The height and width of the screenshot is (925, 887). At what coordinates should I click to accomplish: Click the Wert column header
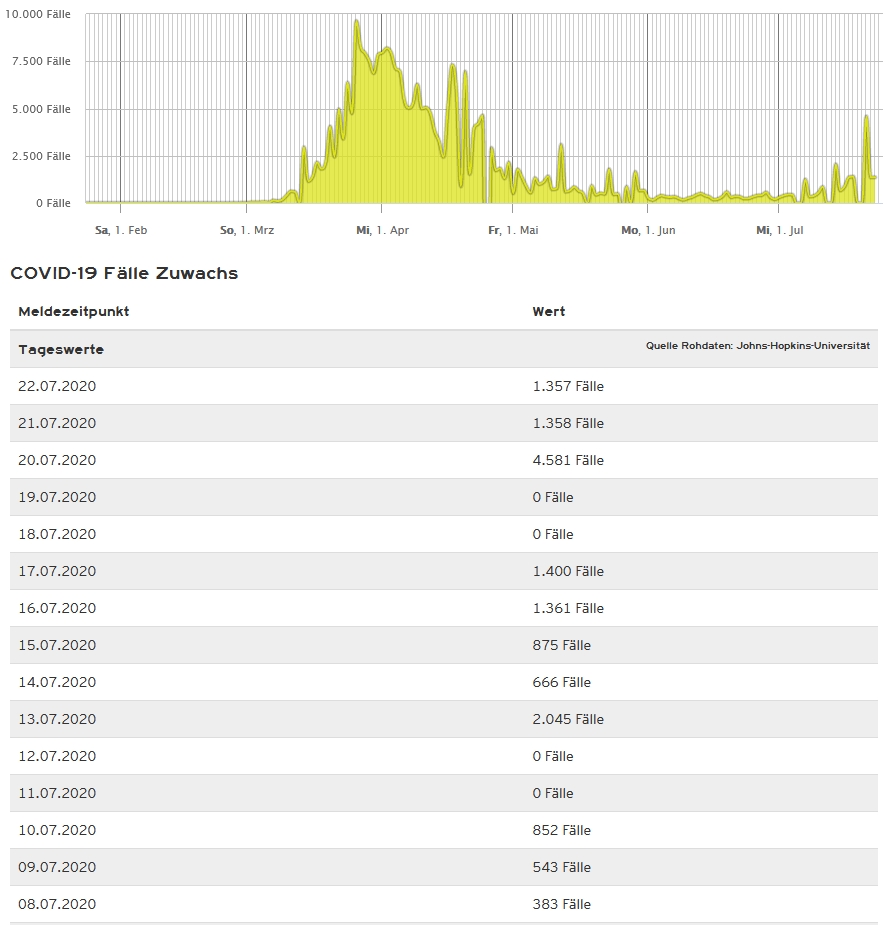pos(549,311)
